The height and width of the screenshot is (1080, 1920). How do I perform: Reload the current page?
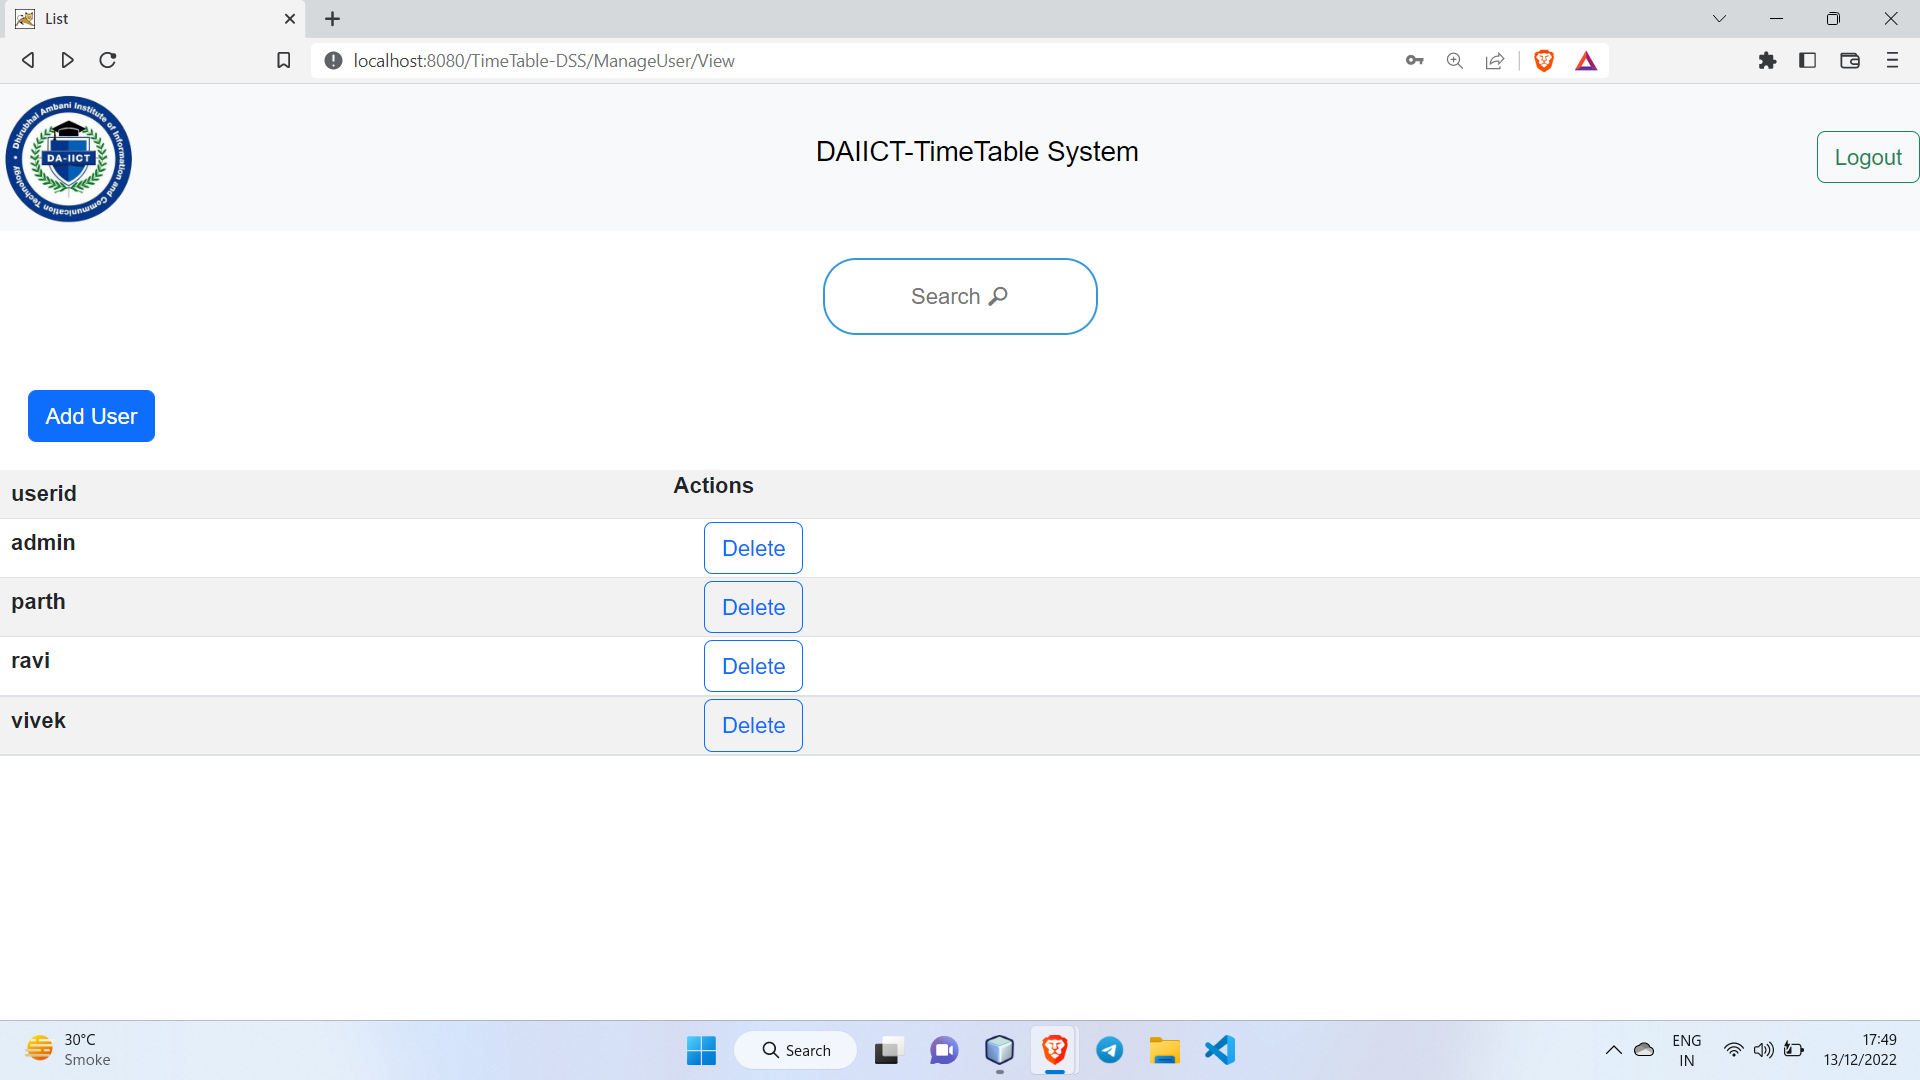tap(108, 60)
